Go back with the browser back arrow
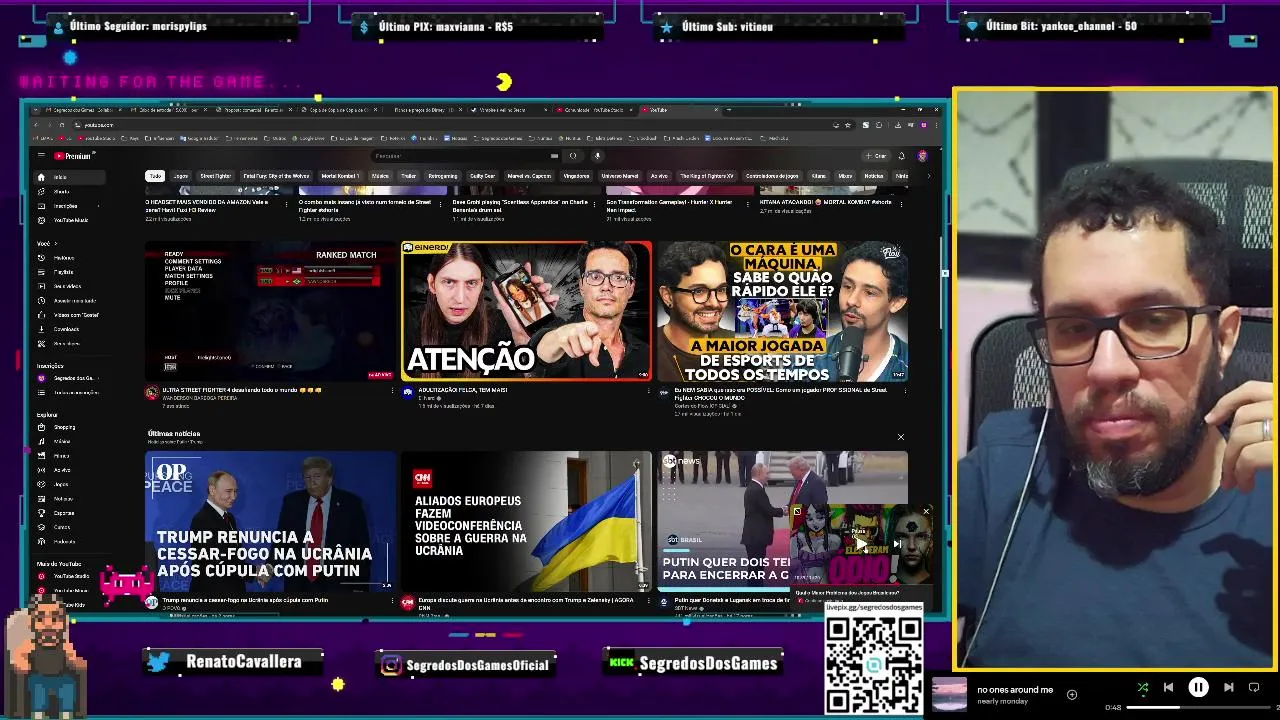Viewport: 1280px width, 720px height. pyautogui.click(x=36, y=125)
